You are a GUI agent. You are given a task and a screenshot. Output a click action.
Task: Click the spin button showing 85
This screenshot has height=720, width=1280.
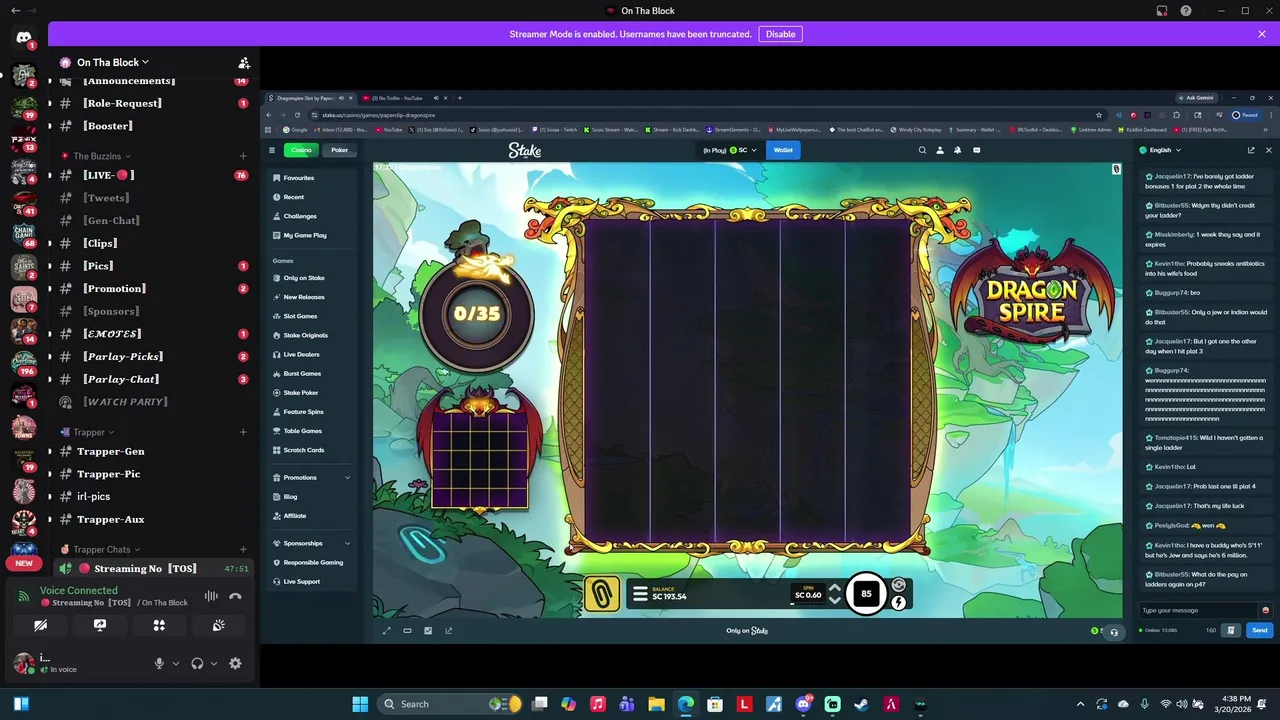tap(866, 594)
